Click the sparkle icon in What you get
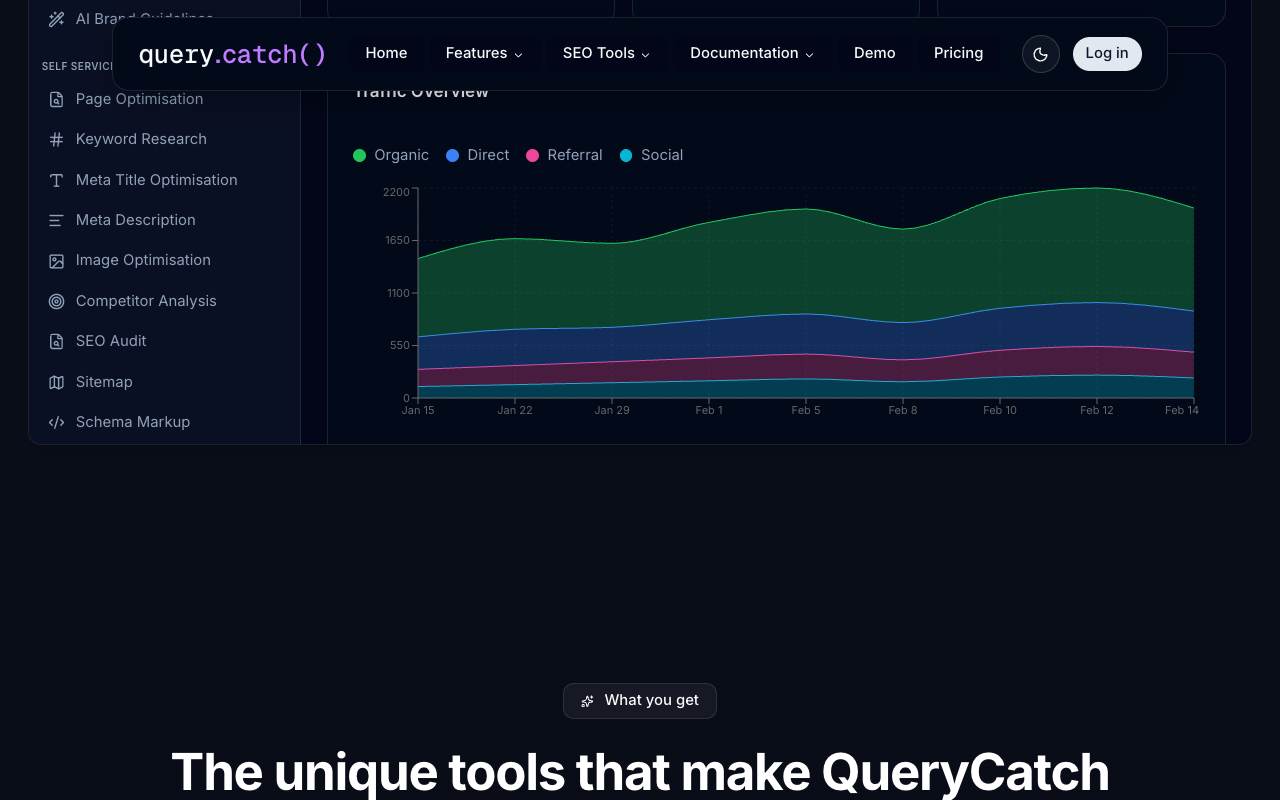Image resolution: width=1280 pixels, height=800 pixels. (588, 701)
